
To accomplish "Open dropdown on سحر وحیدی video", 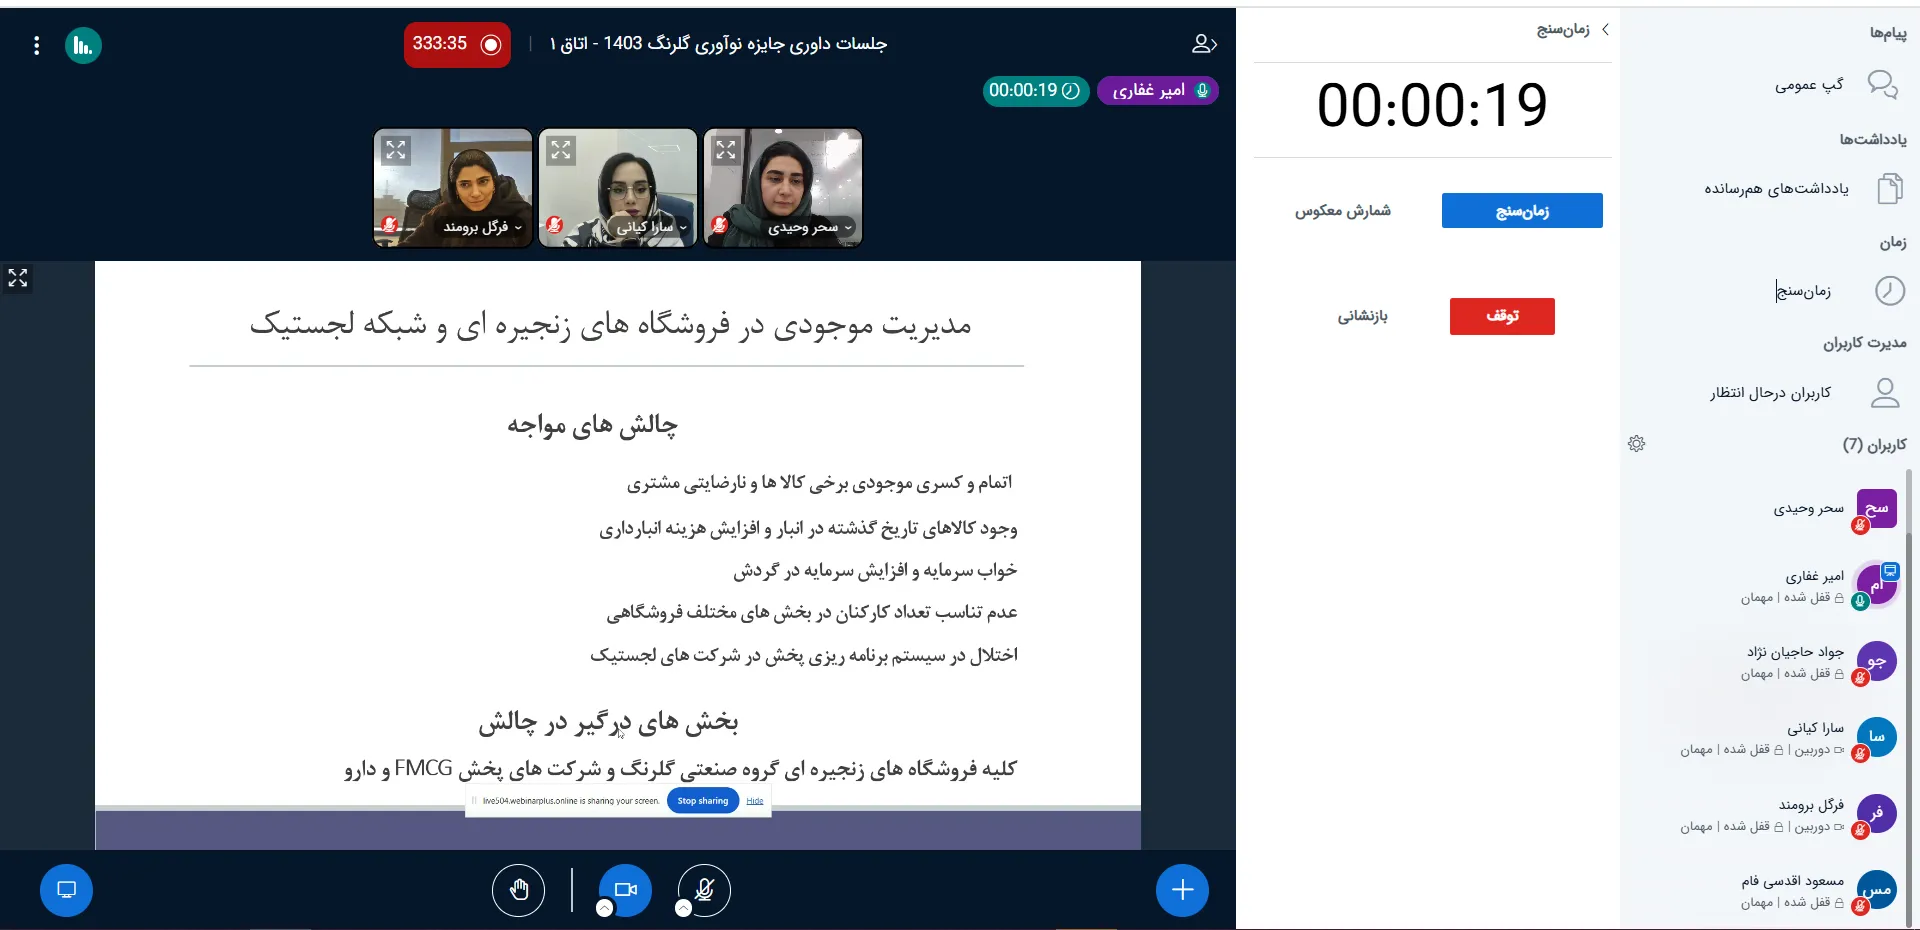I will [x=848, y=228].
